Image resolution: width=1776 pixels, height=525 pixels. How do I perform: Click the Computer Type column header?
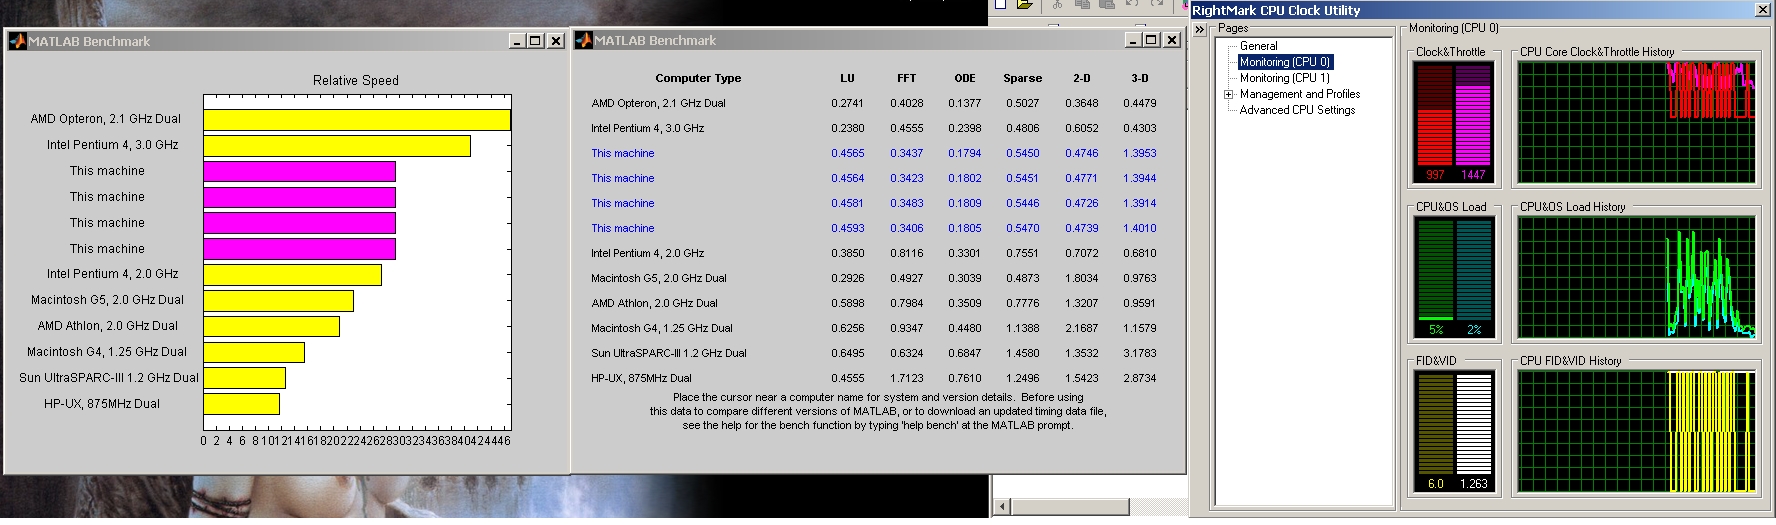coord(698,78)
